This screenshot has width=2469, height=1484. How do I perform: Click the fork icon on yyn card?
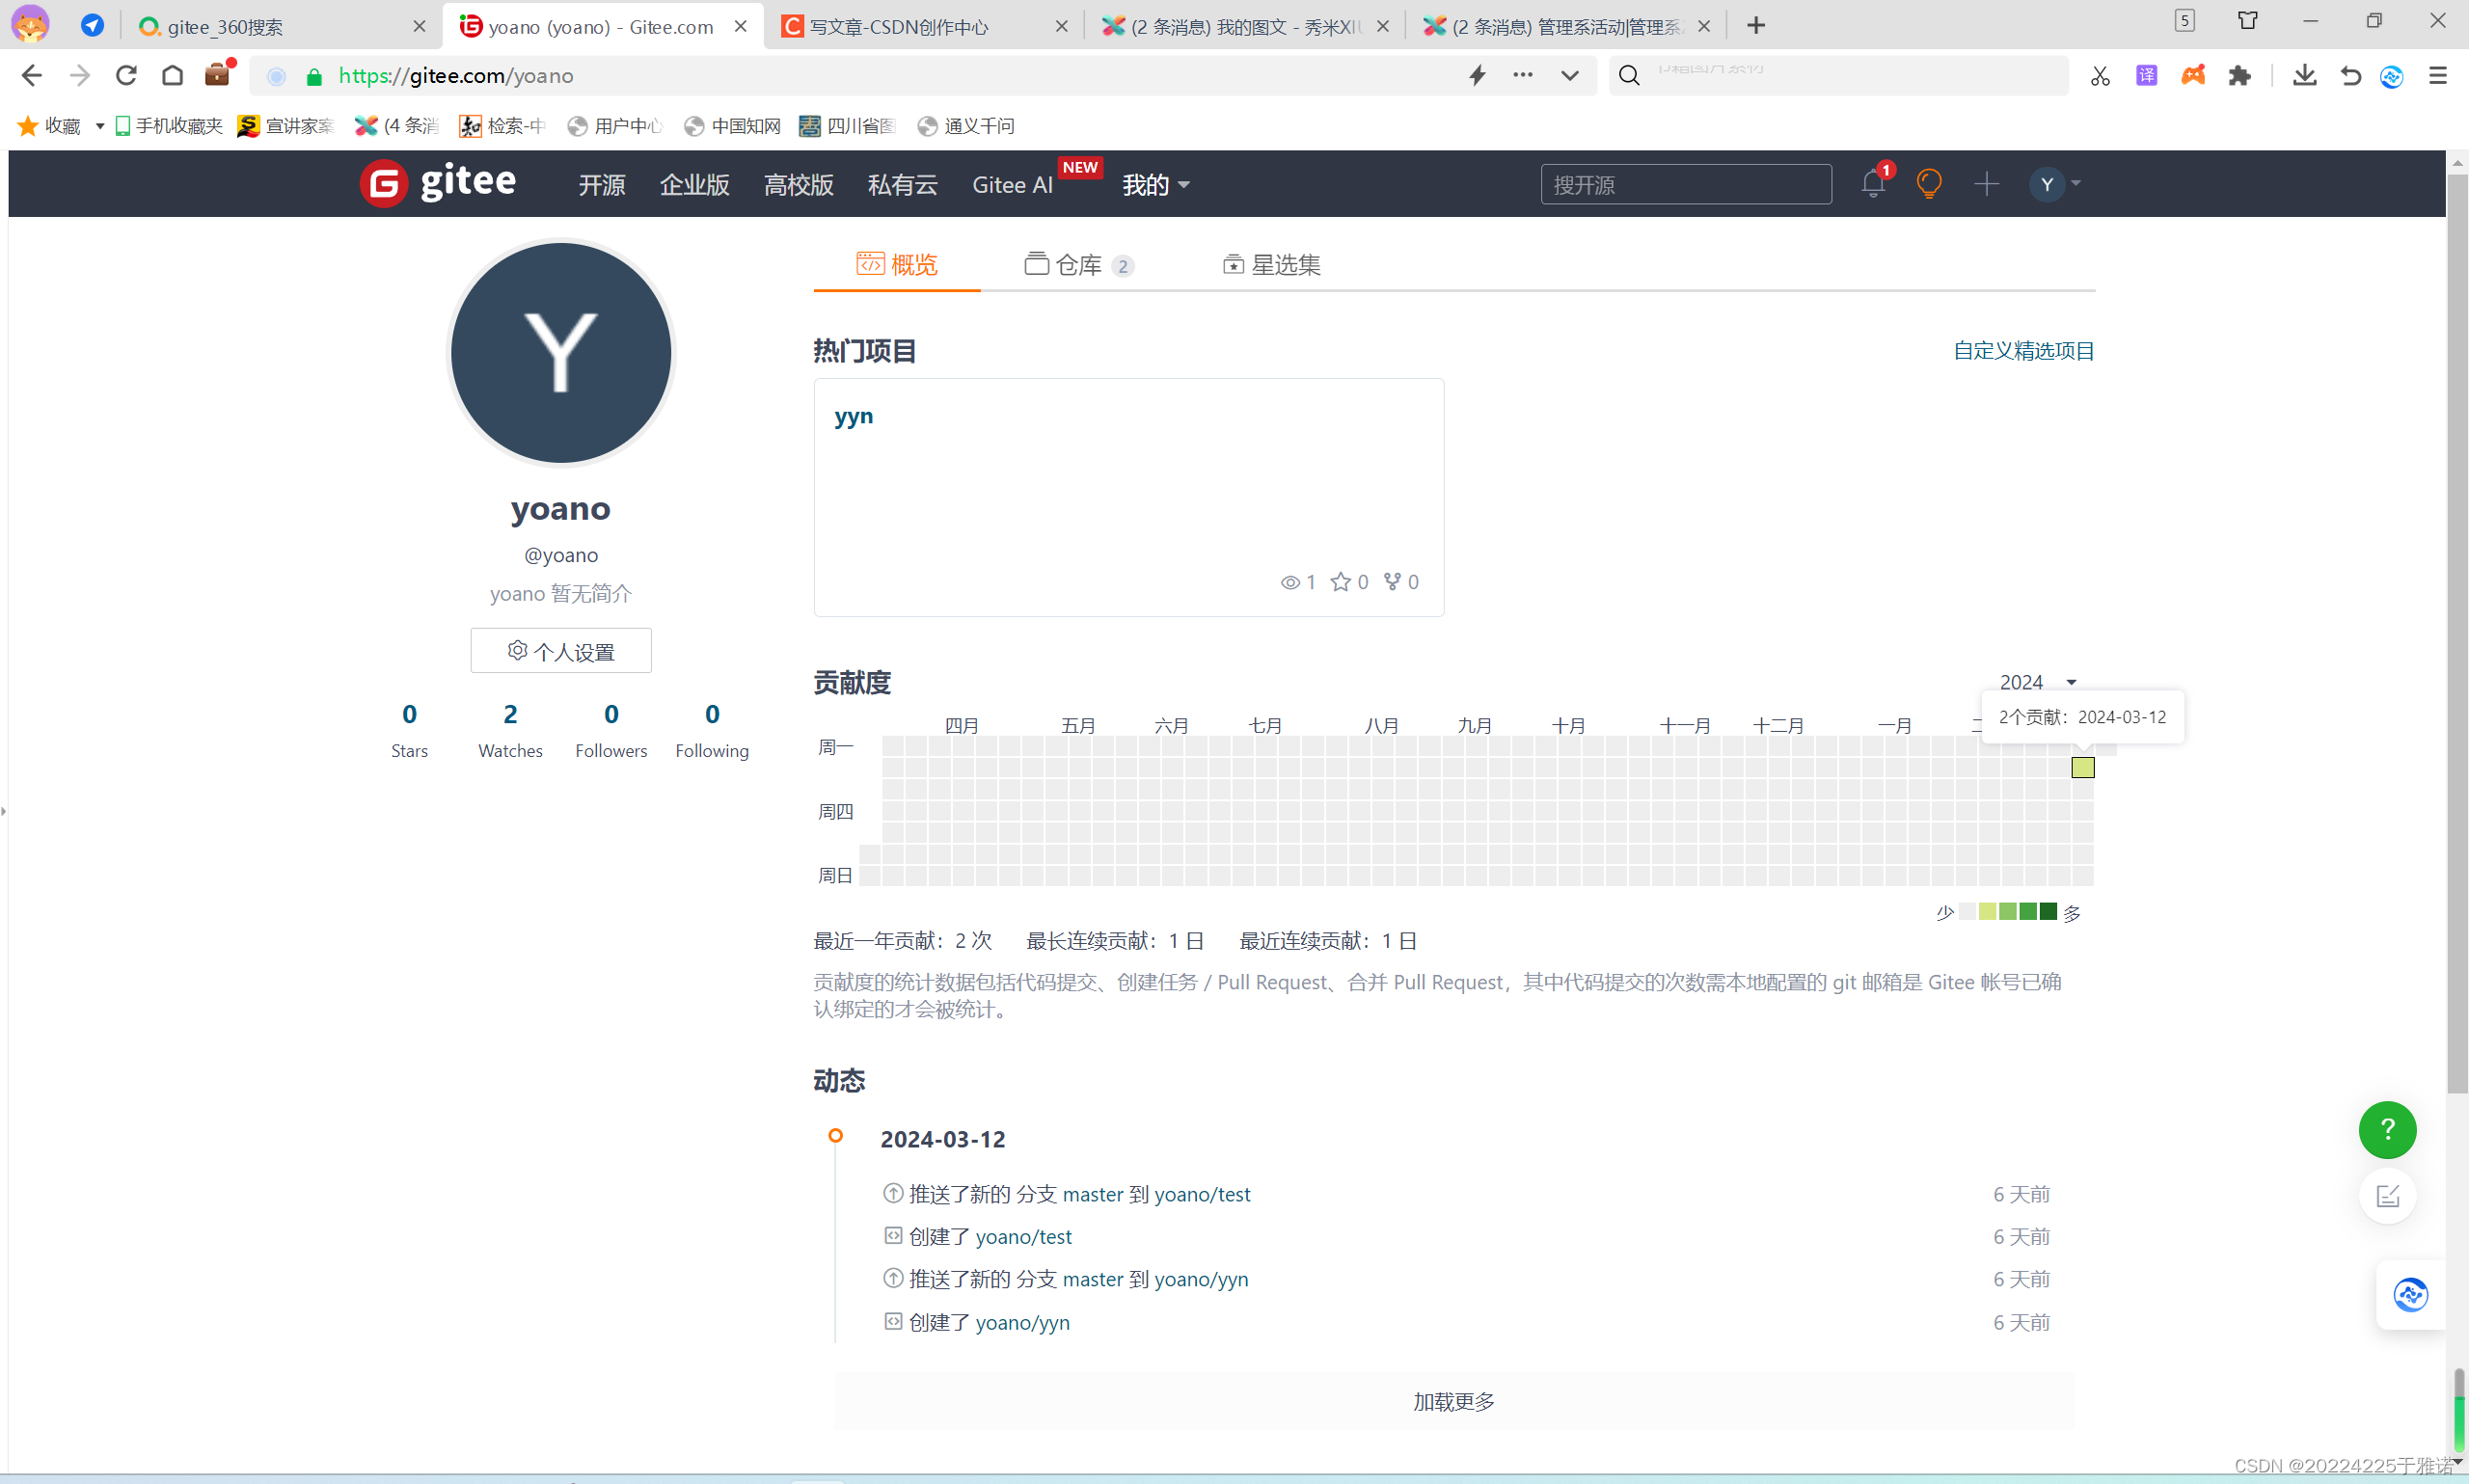click(x=1393, y=581)
